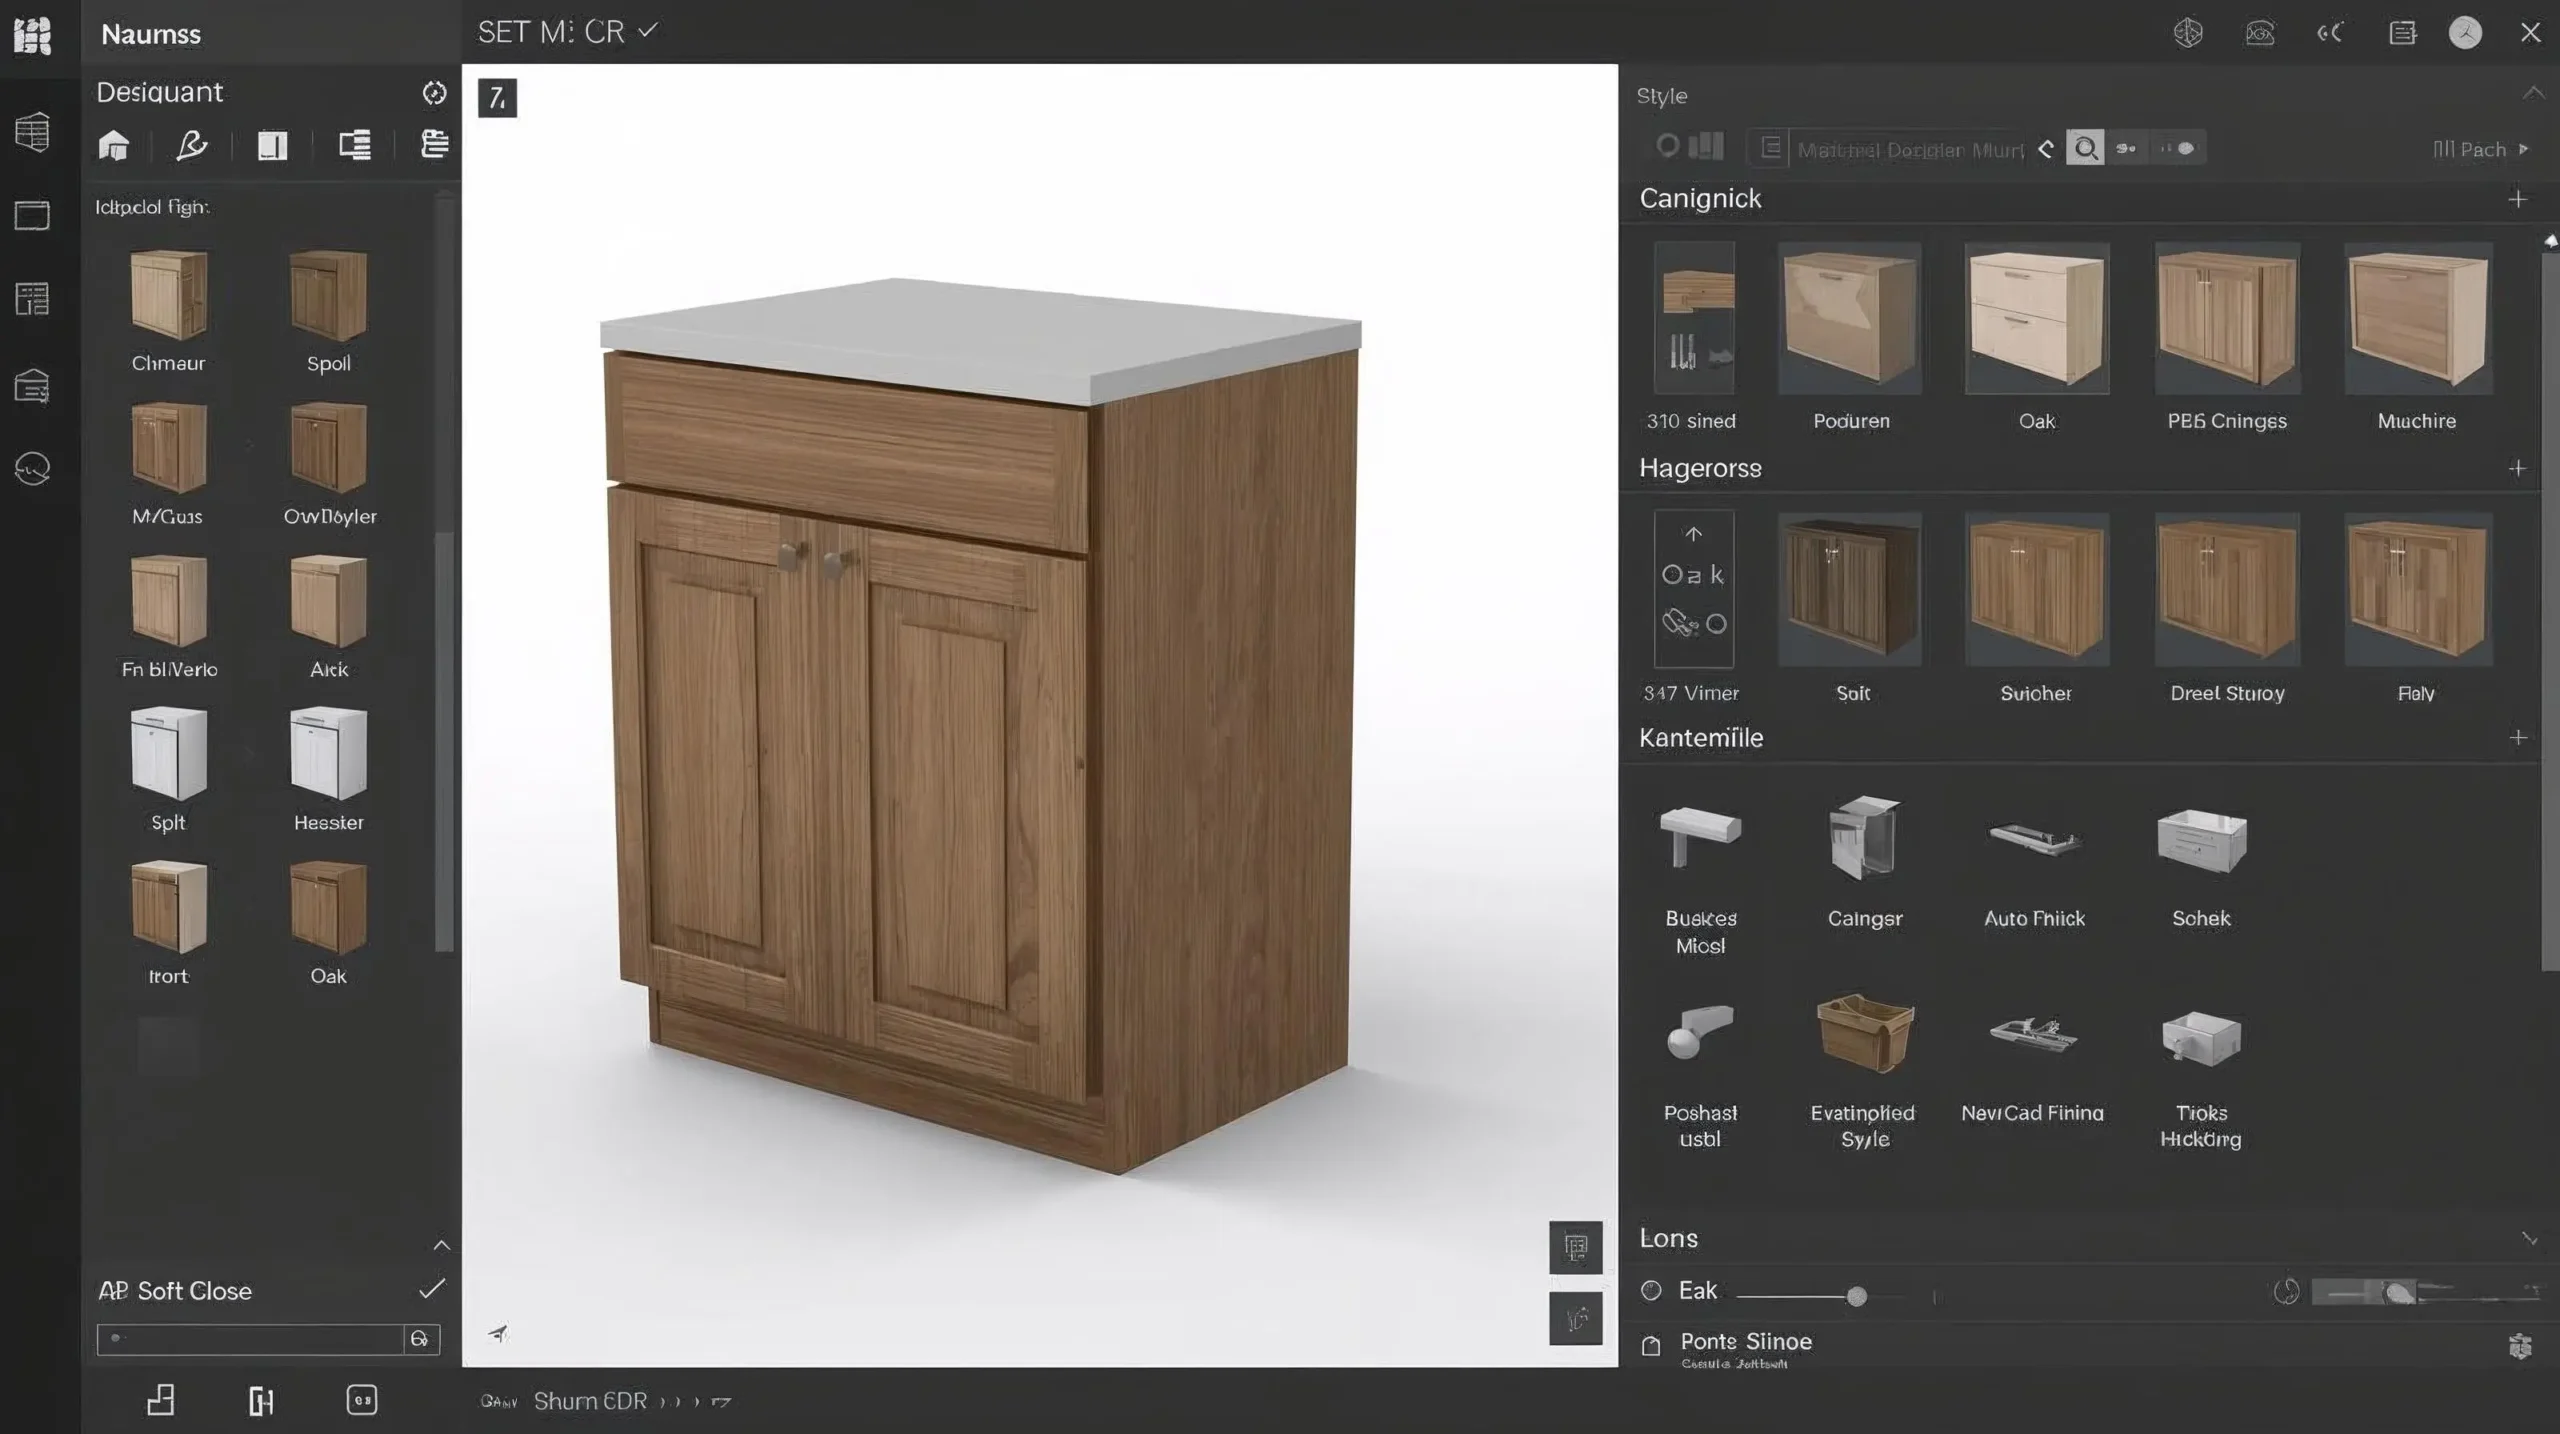
Task: Select the Eak radio button
Action: (1651, 1291)
